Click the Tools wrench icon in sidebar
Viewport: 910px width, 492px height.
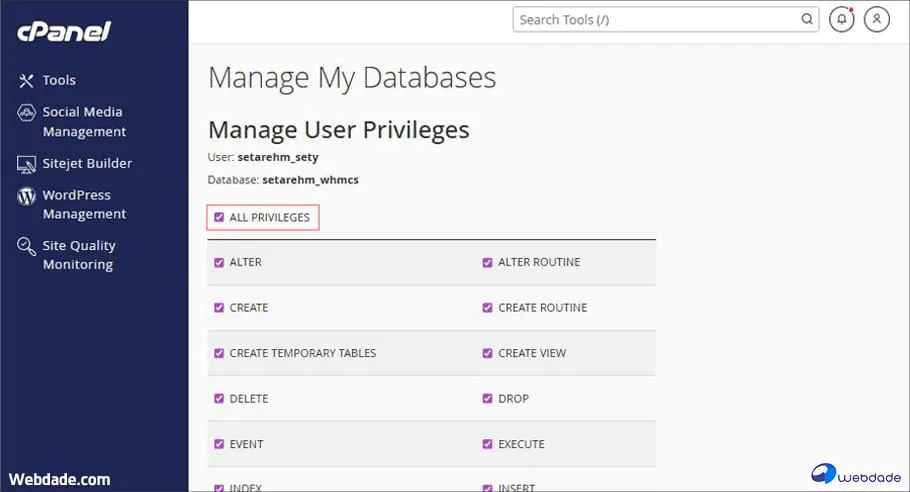pos(27,81)
